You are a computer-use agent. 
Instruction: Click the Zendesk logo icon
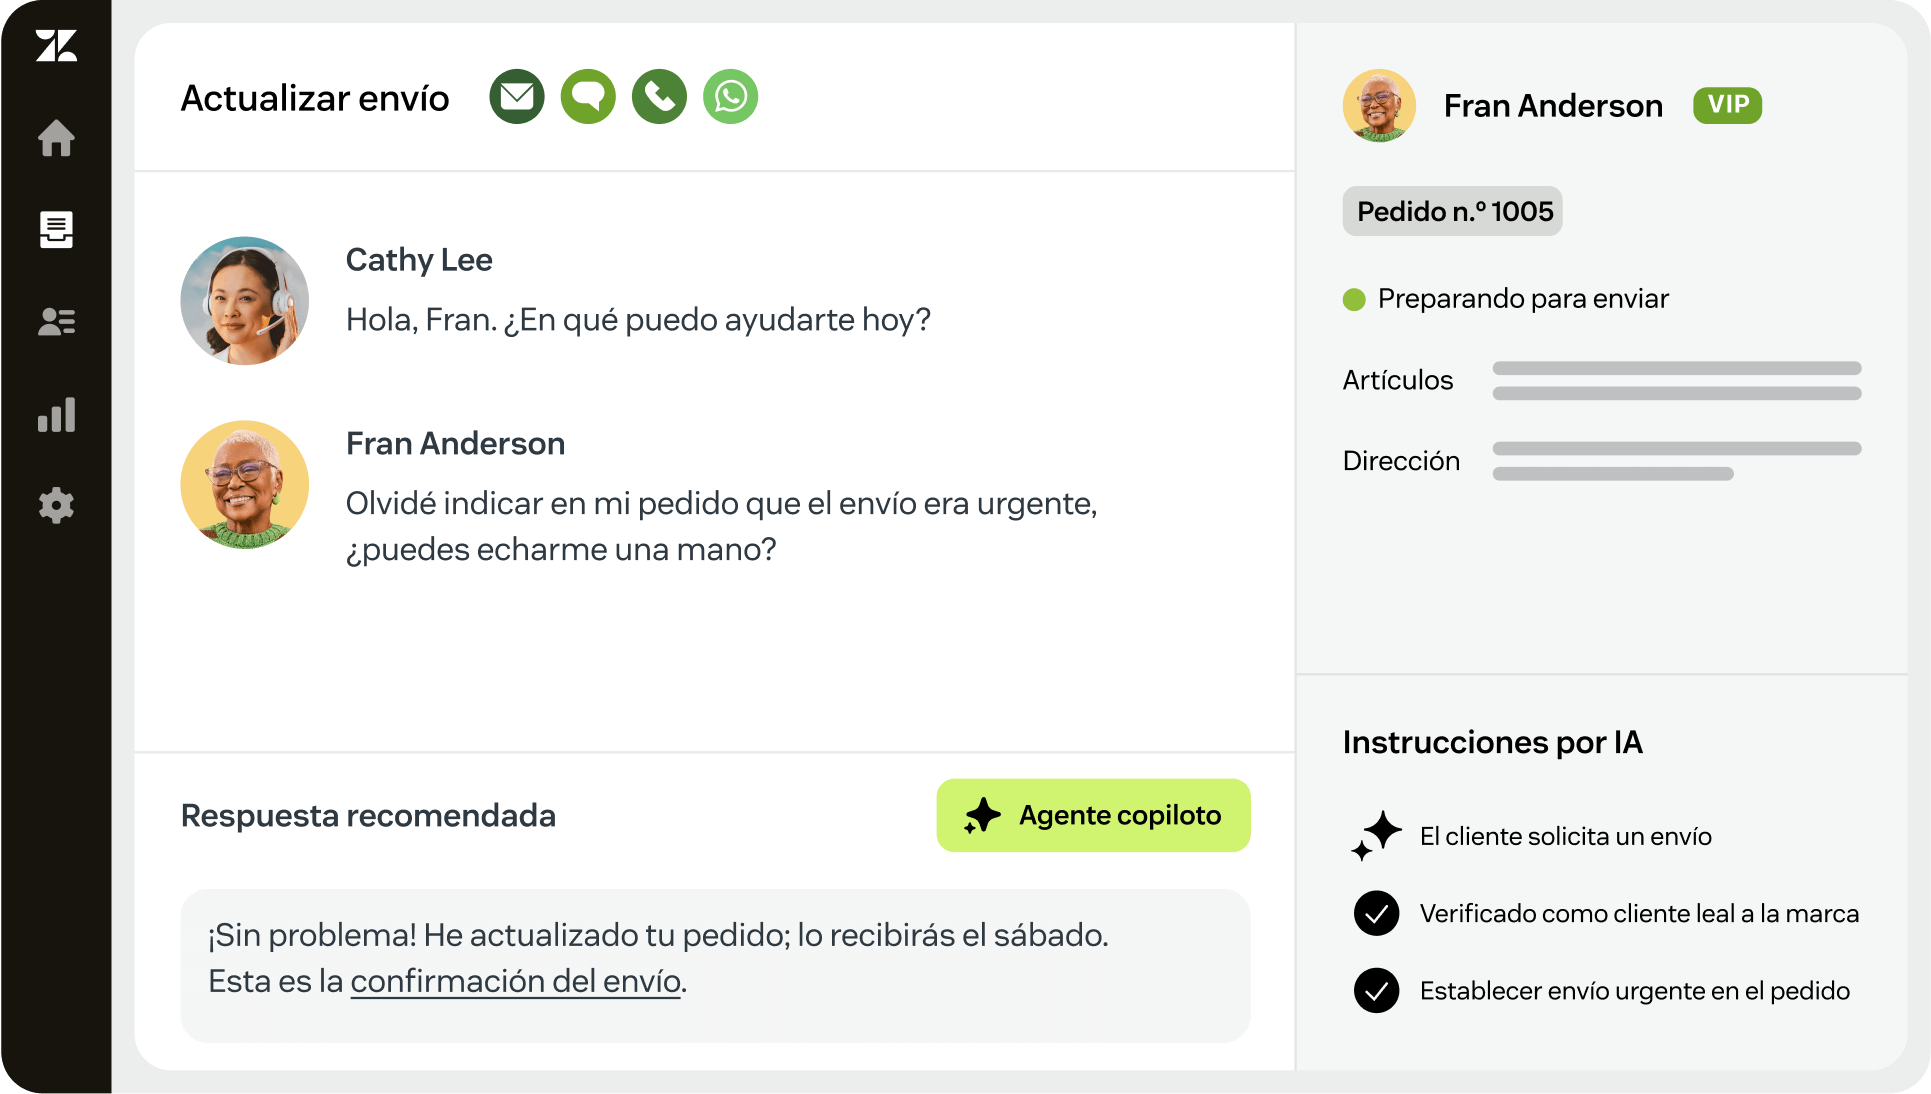56,46
